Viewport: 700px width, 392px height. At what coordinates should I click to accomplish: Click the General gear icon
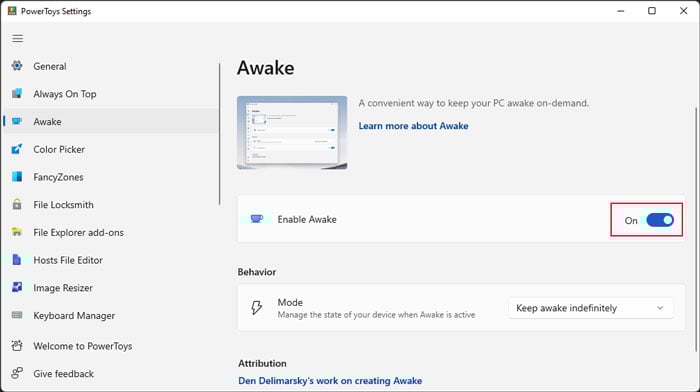click(x=17, y=66)
